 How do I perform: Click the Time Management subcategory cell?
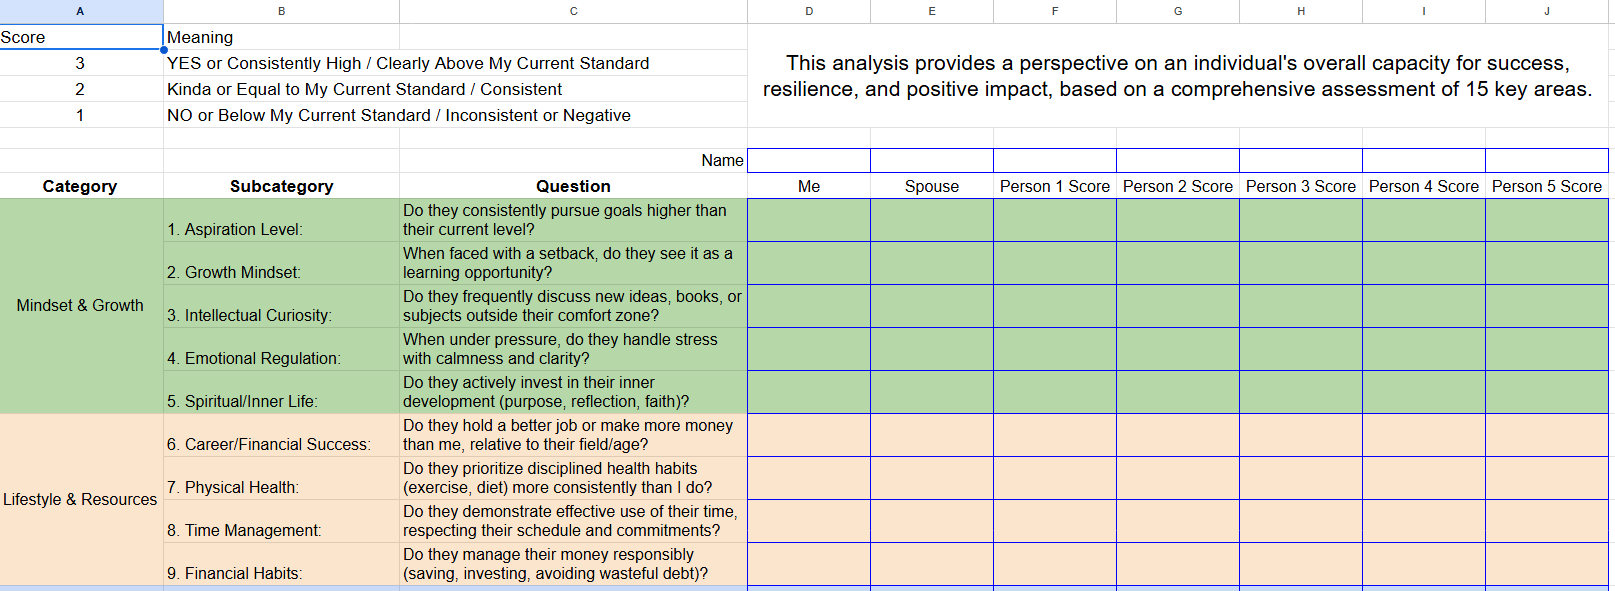coord(281,521)
